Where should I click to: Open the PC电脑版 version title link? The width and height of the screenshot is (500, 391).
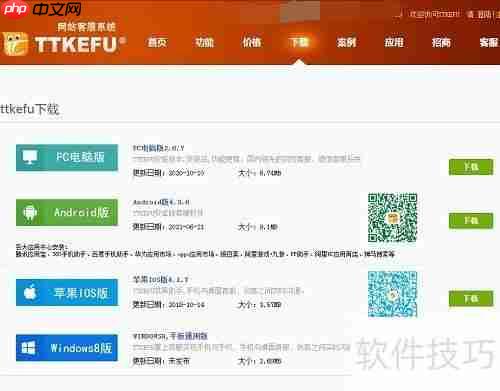click(158, 148)
